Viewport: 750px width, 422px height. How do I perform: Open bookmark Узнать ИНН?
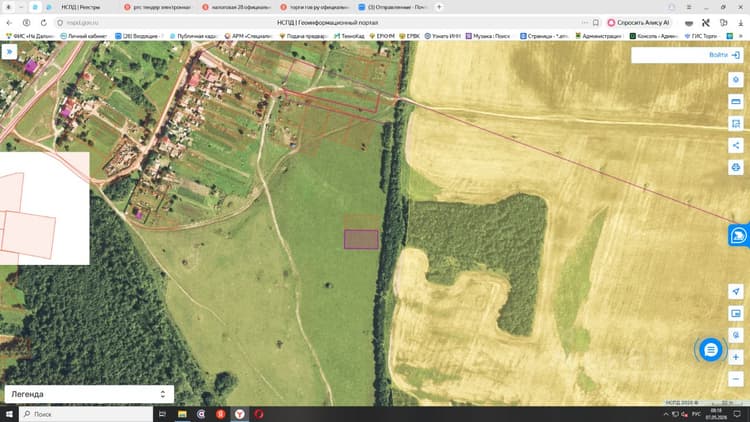pos(442,36)
